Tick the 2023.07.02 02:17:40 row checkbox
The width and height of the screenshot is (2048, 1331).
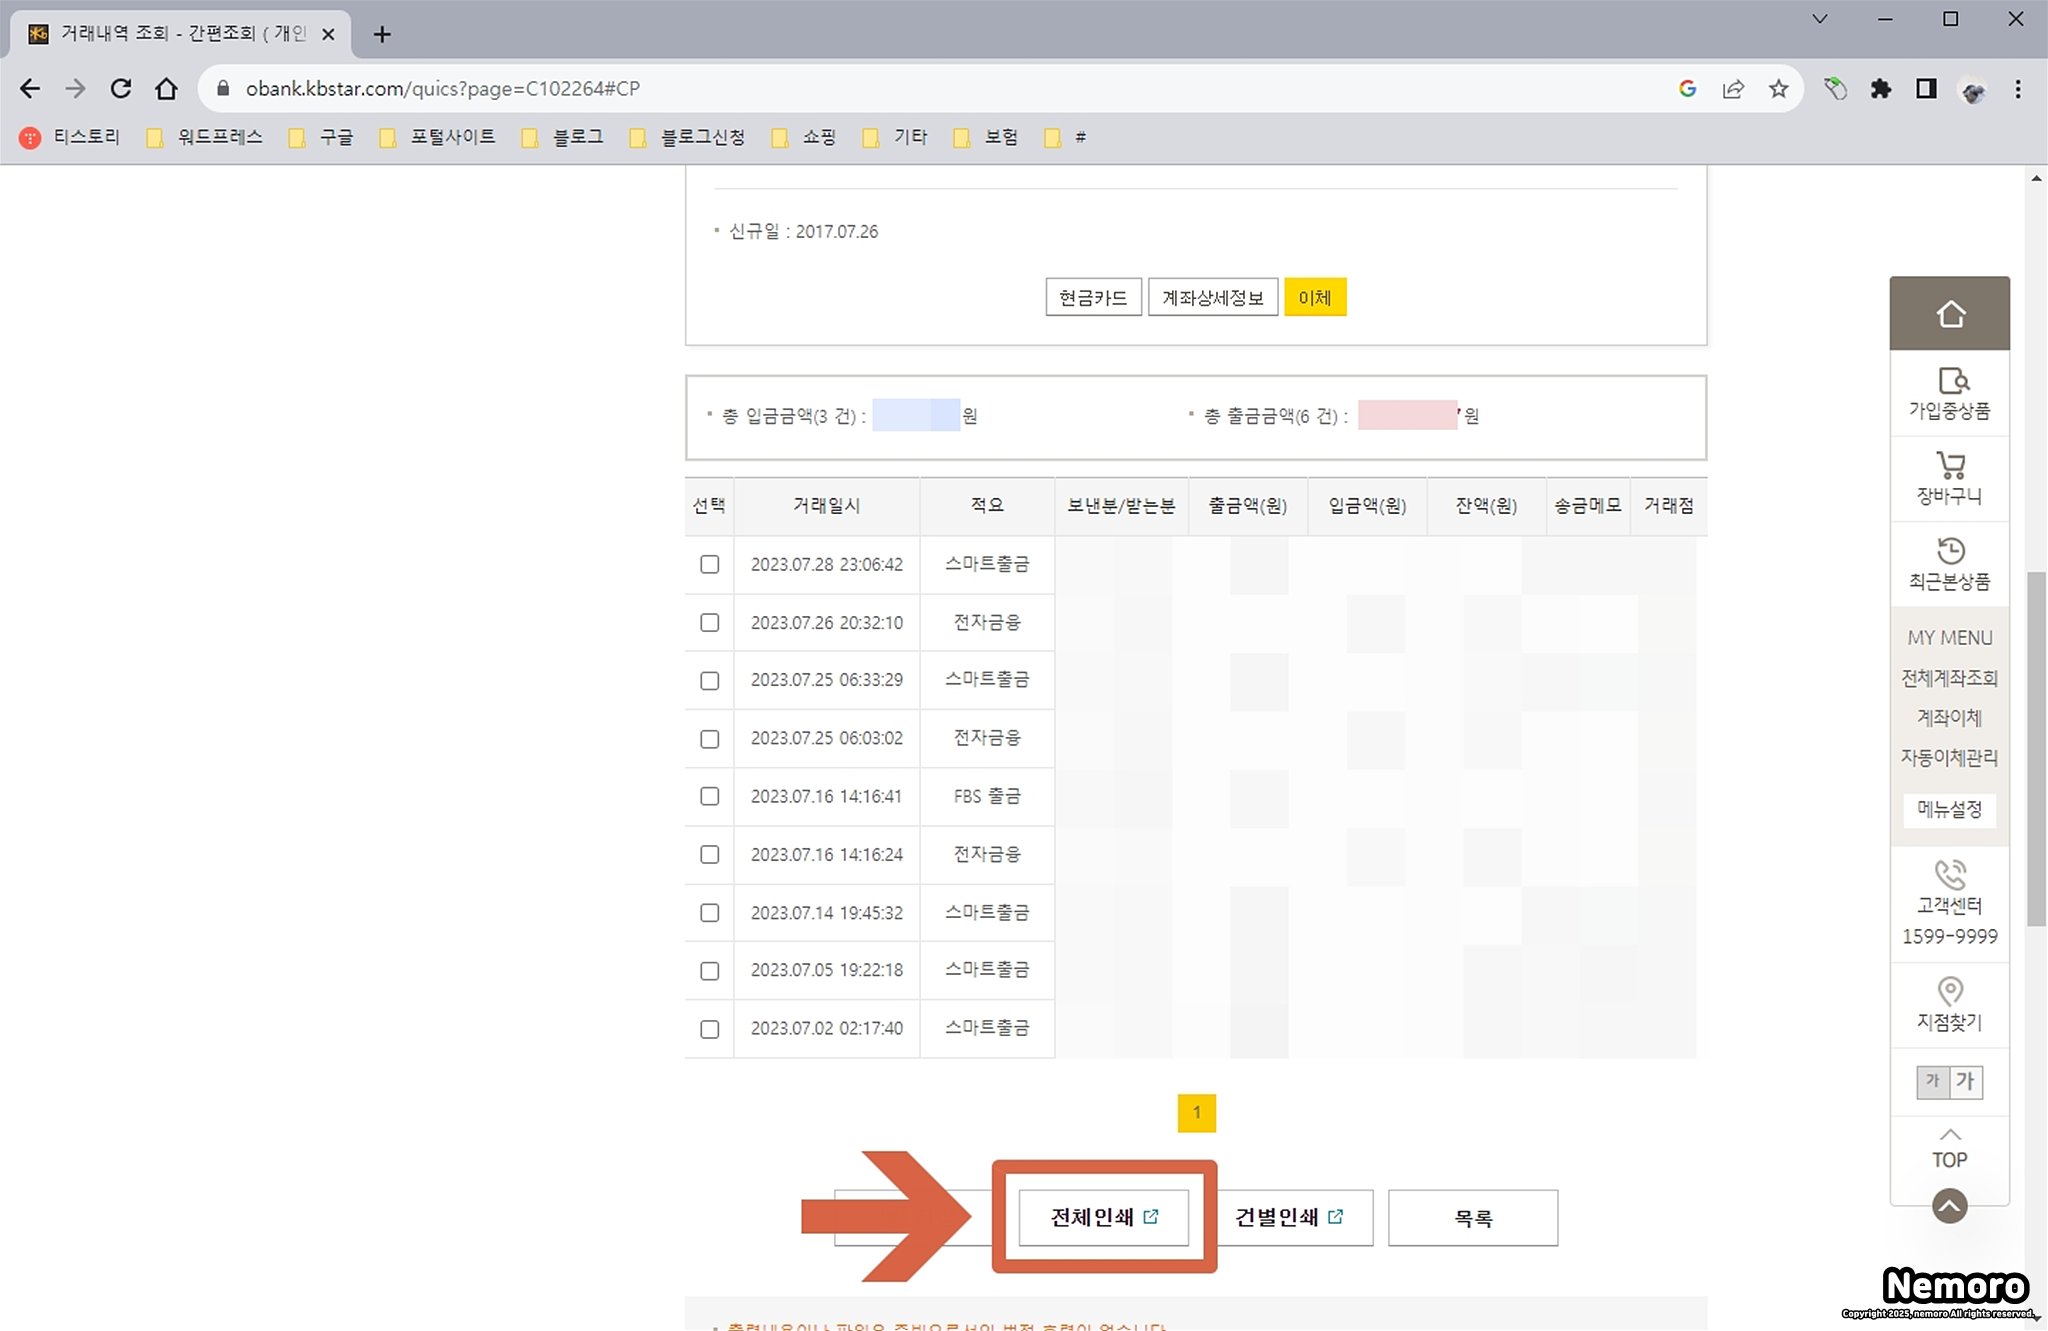(x=709, y=1029)
